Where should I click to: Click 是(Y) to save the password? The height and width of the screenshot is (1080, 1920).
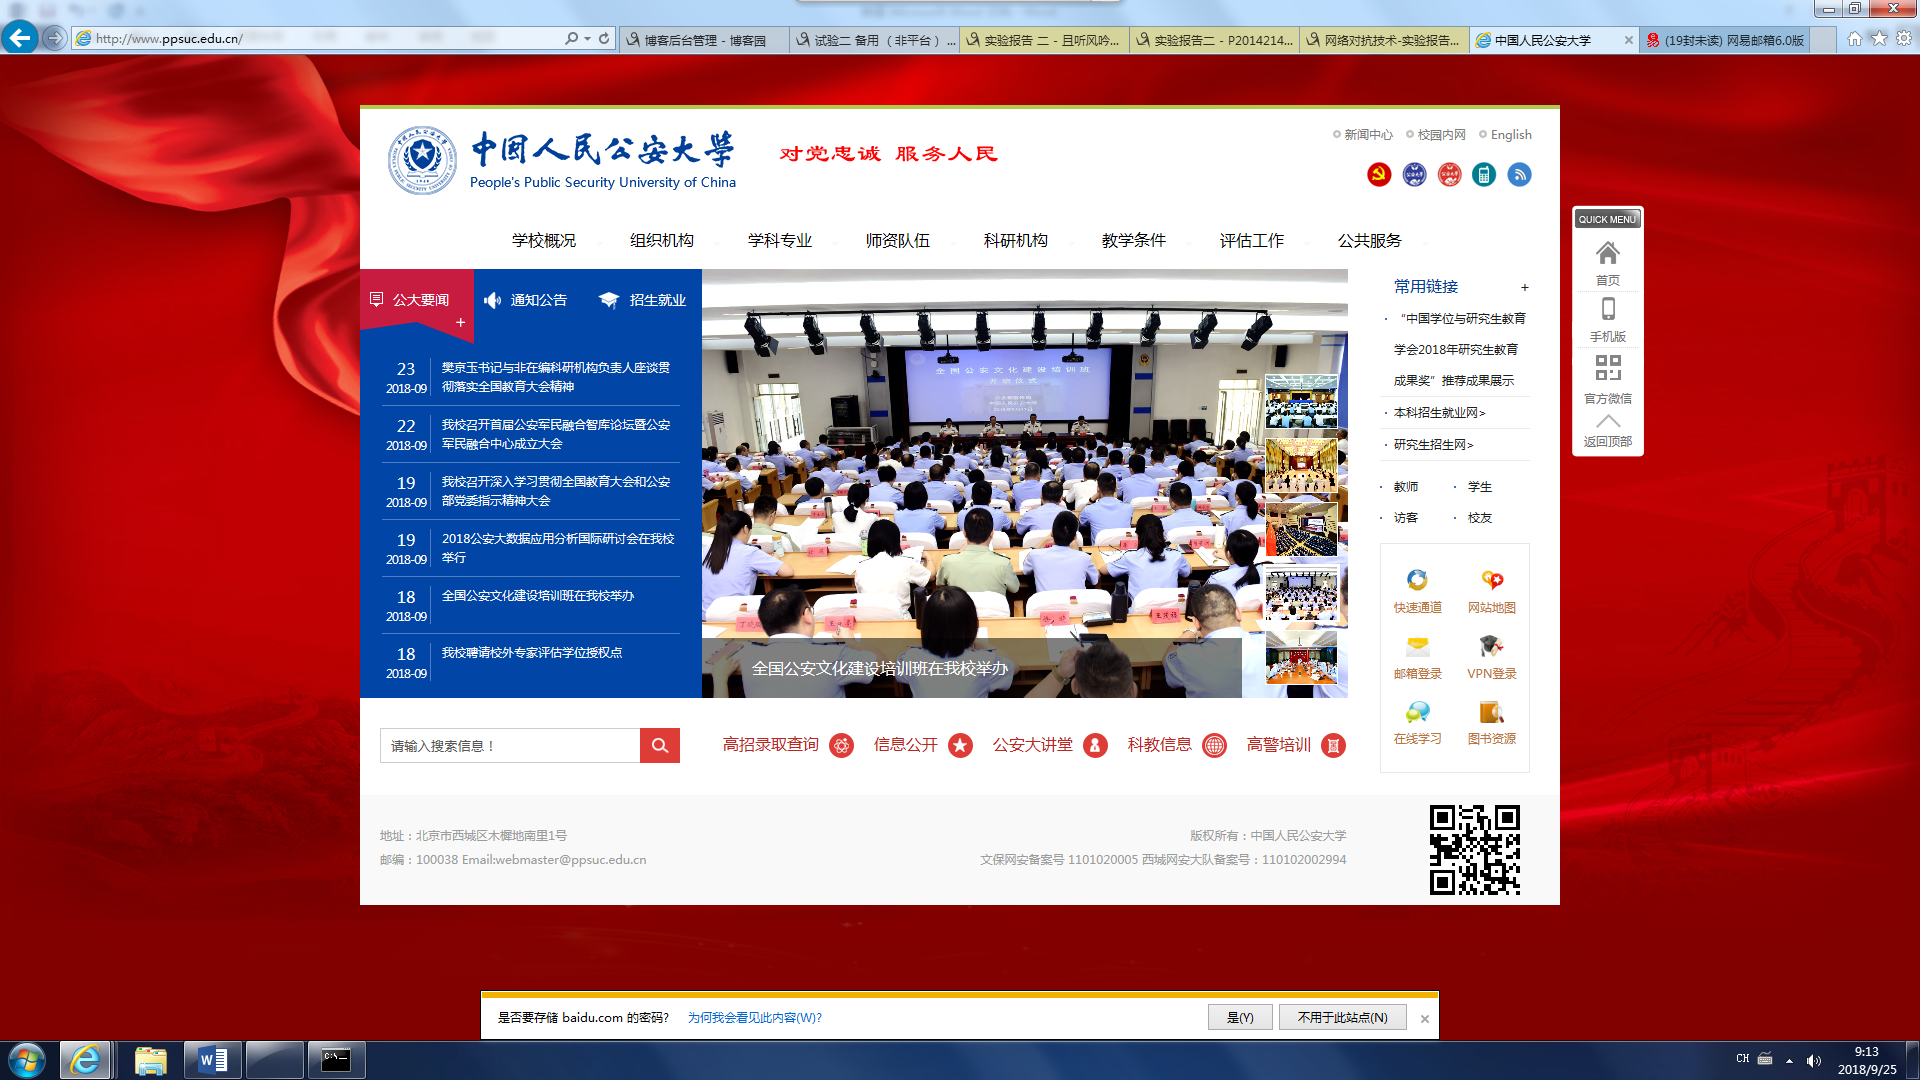point(1239,1017)
